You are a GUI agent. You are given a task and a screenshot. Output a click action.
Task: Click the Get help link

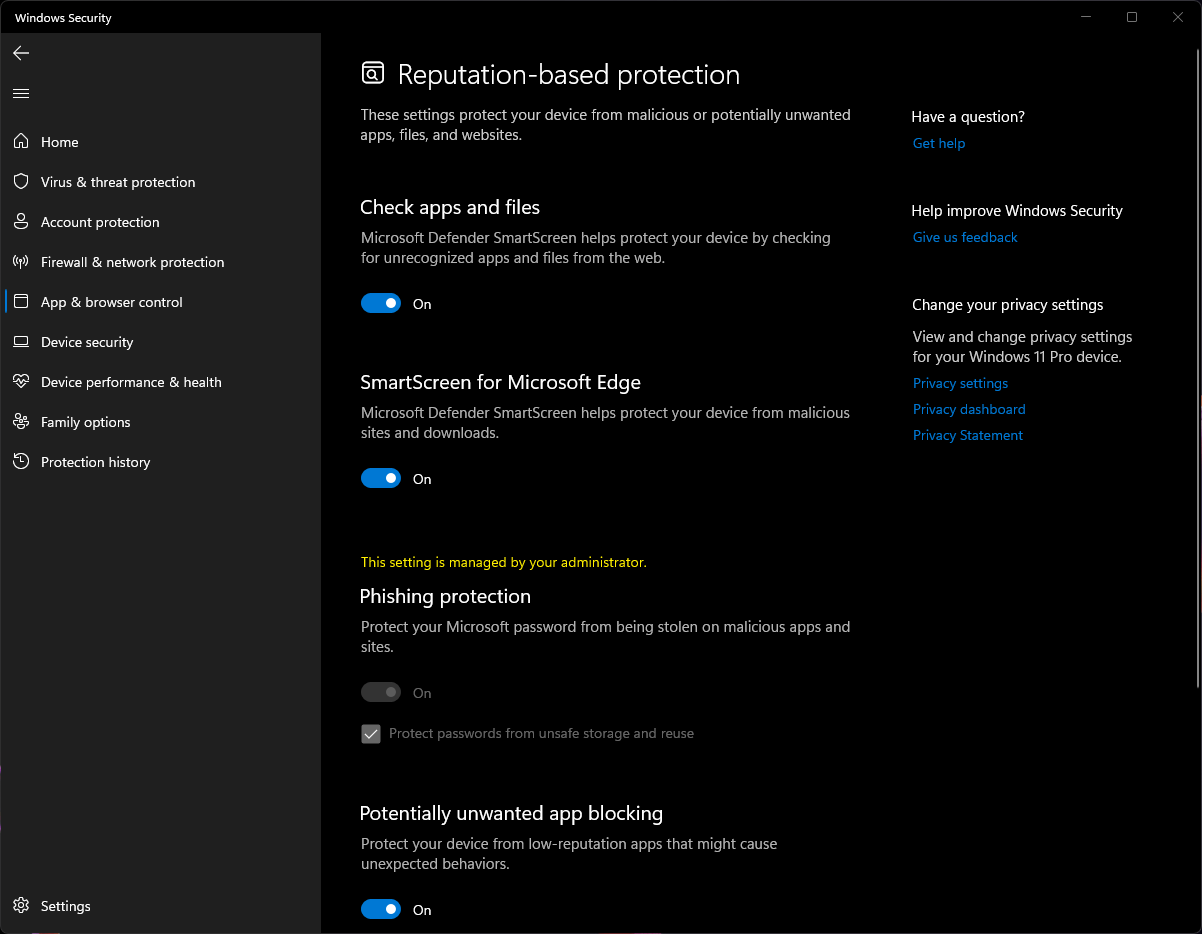[x=939, y=143]
